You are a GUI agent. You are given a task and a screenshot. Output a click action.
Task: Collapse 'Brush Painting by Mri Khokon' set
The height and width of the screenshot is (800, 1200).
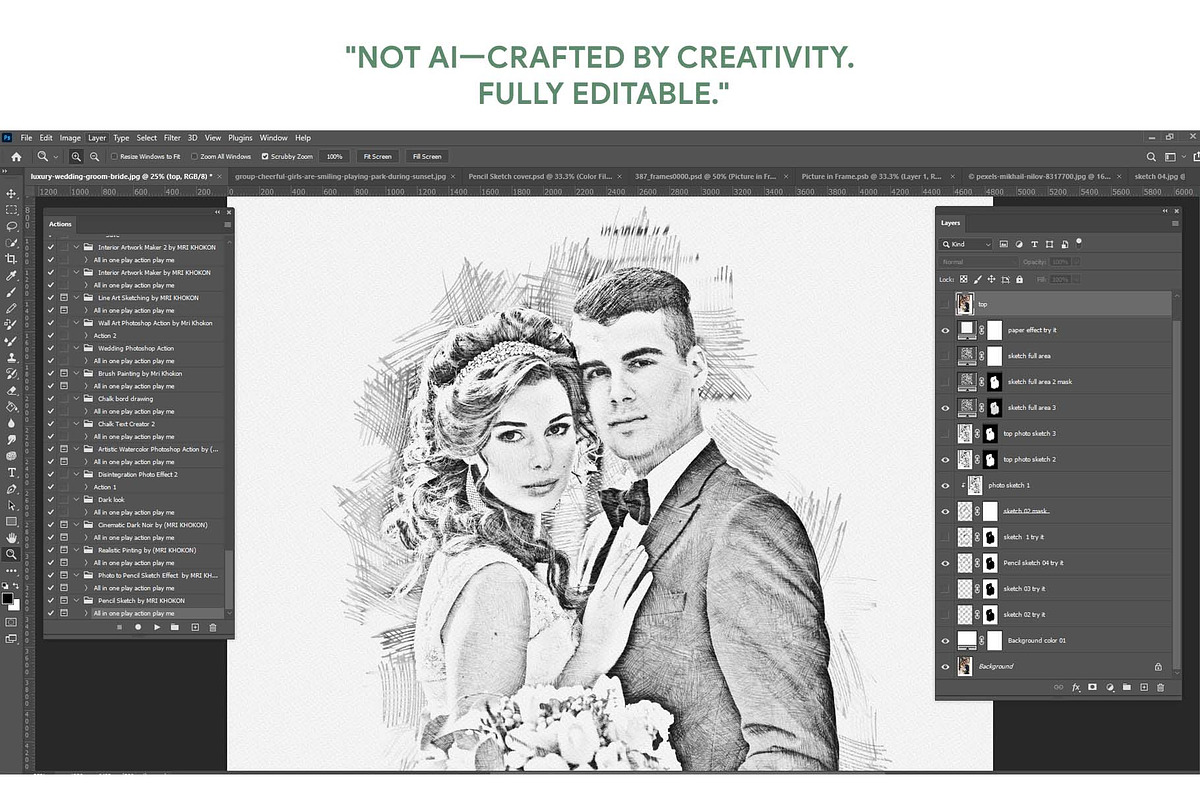(77, 373)
